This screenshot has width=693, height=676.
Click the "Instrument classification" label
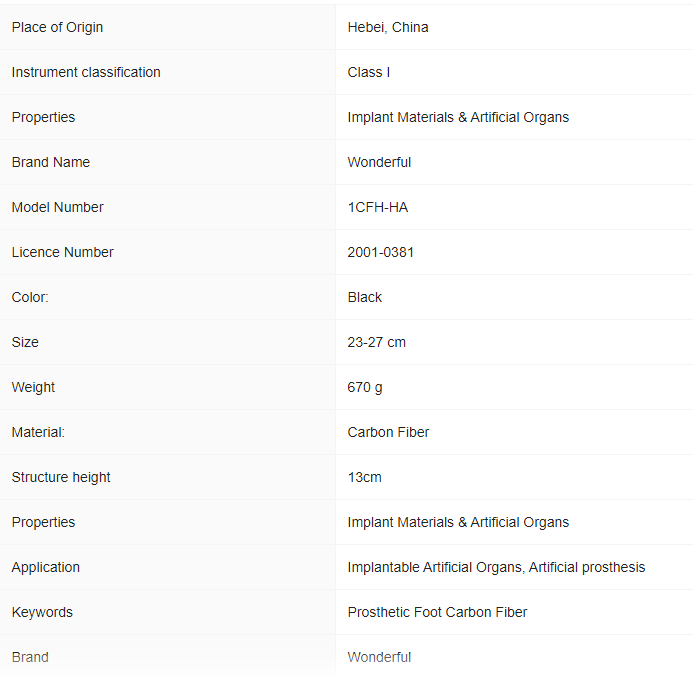pos(86,72)
